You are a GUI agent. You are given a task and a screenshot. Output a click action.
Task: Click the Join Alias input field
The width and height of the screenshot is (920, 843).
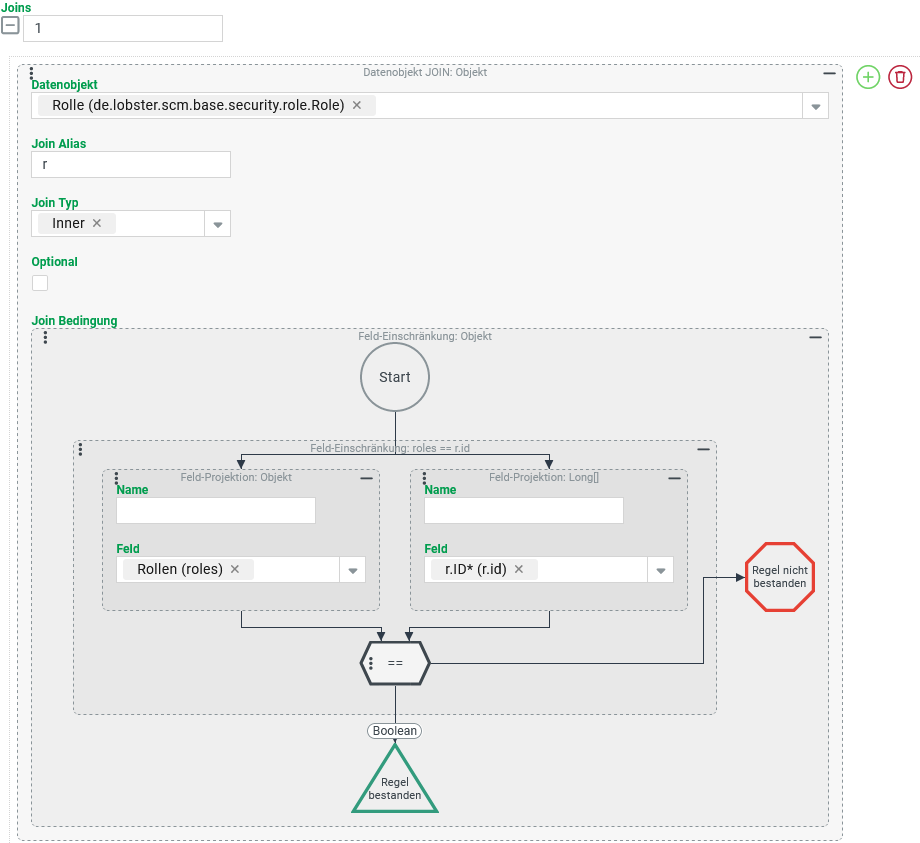point(131,164)
